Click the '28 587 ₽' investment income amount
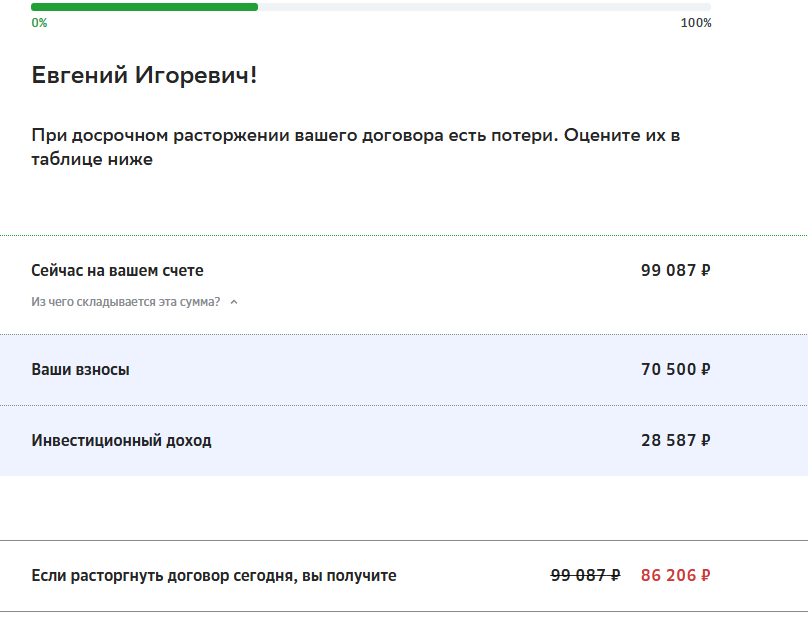The width and height of the screenshot is (808, 619). 676,441
